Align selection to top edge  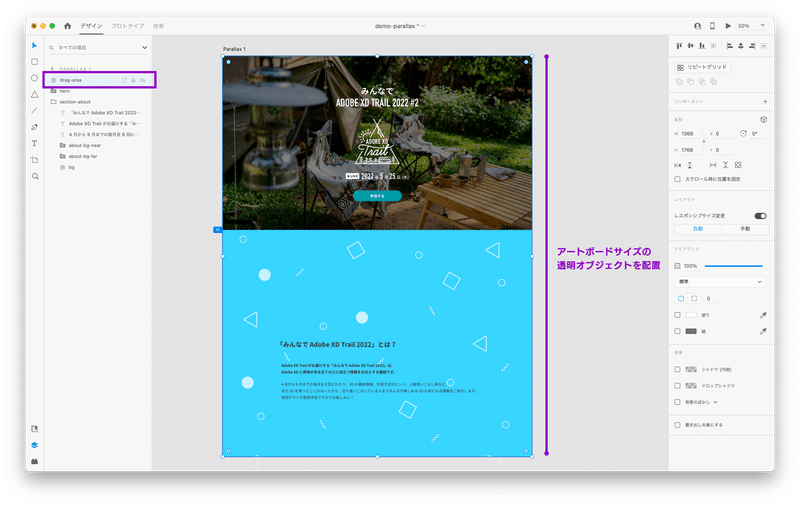click(x=679, y=46)
